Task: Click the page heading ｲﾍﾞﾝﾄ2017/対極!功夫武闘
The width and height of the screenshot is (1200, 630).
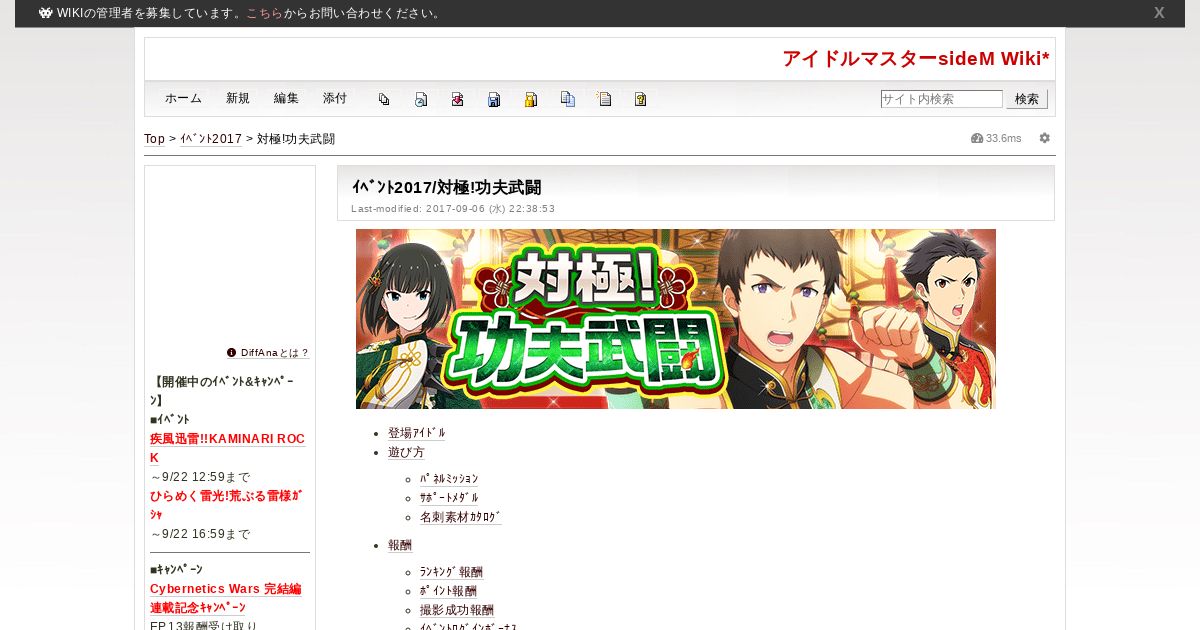Action: tap(446, 187)
